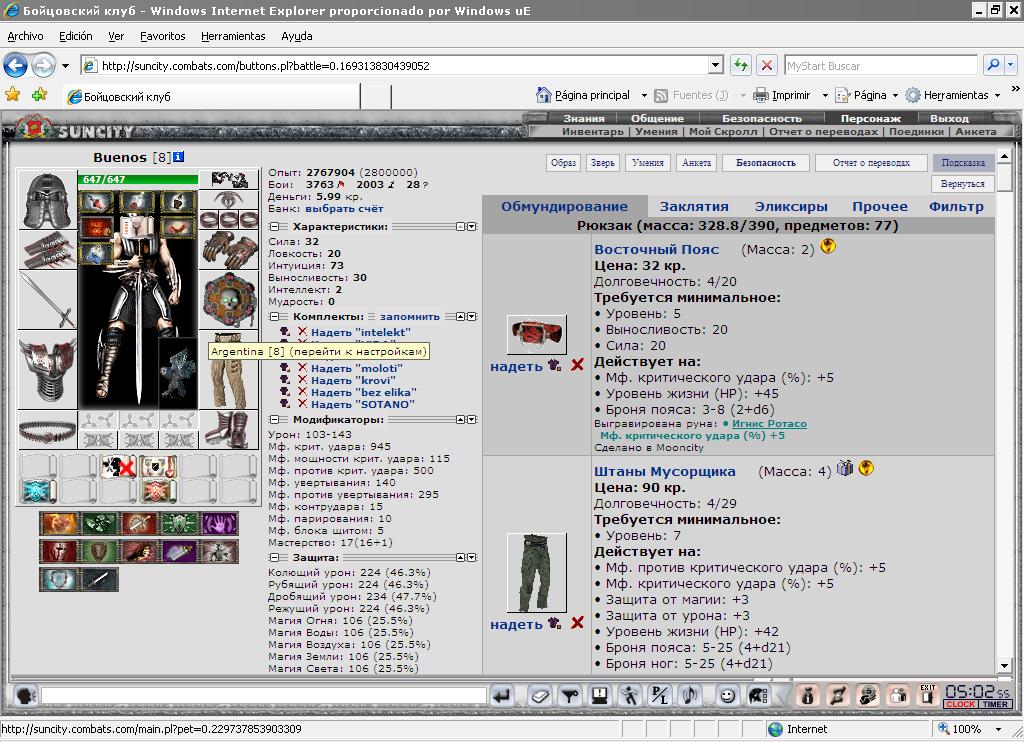
Task: Open the Página toolbar dropdown arrow
Action: point(895,95)
